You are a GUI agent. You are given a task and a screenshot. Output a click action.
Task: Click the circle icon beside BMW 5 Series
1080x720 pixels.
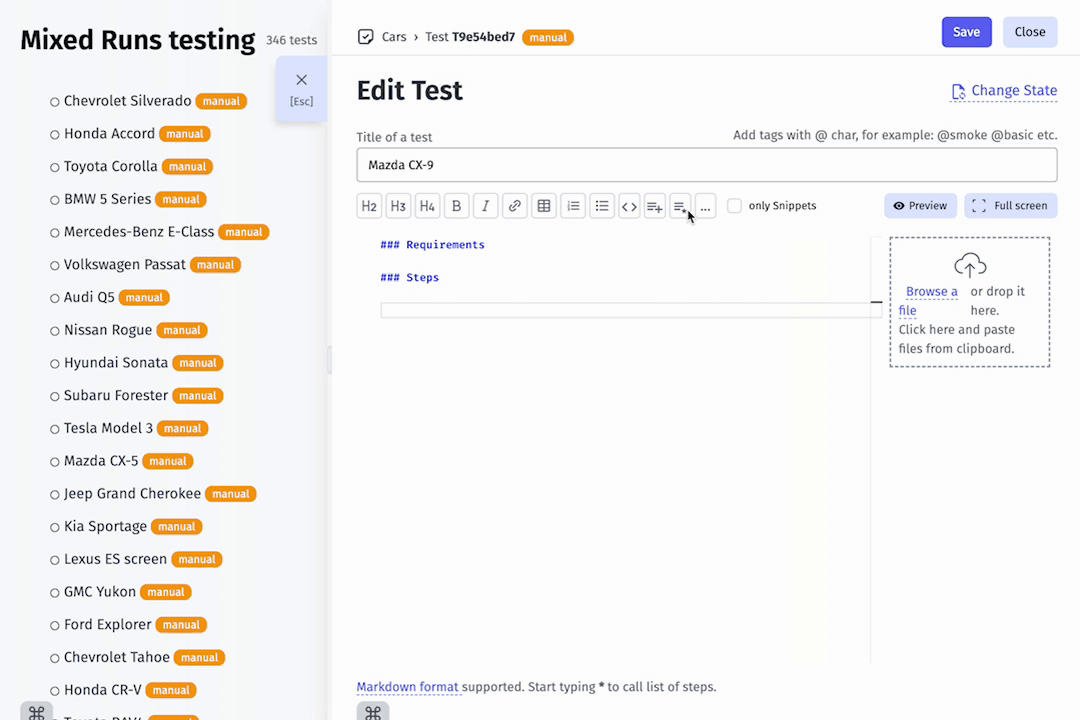[54, 200]
